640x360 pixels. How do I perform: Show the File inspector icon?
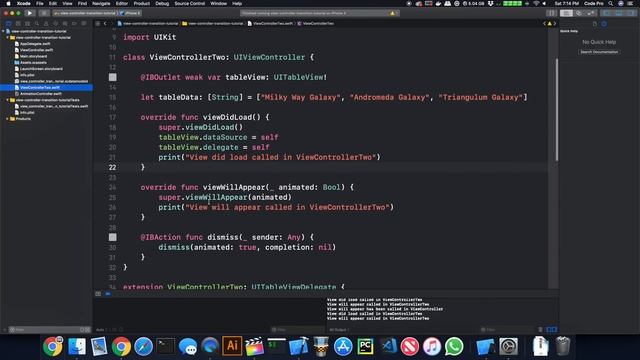tap(595, 24)
